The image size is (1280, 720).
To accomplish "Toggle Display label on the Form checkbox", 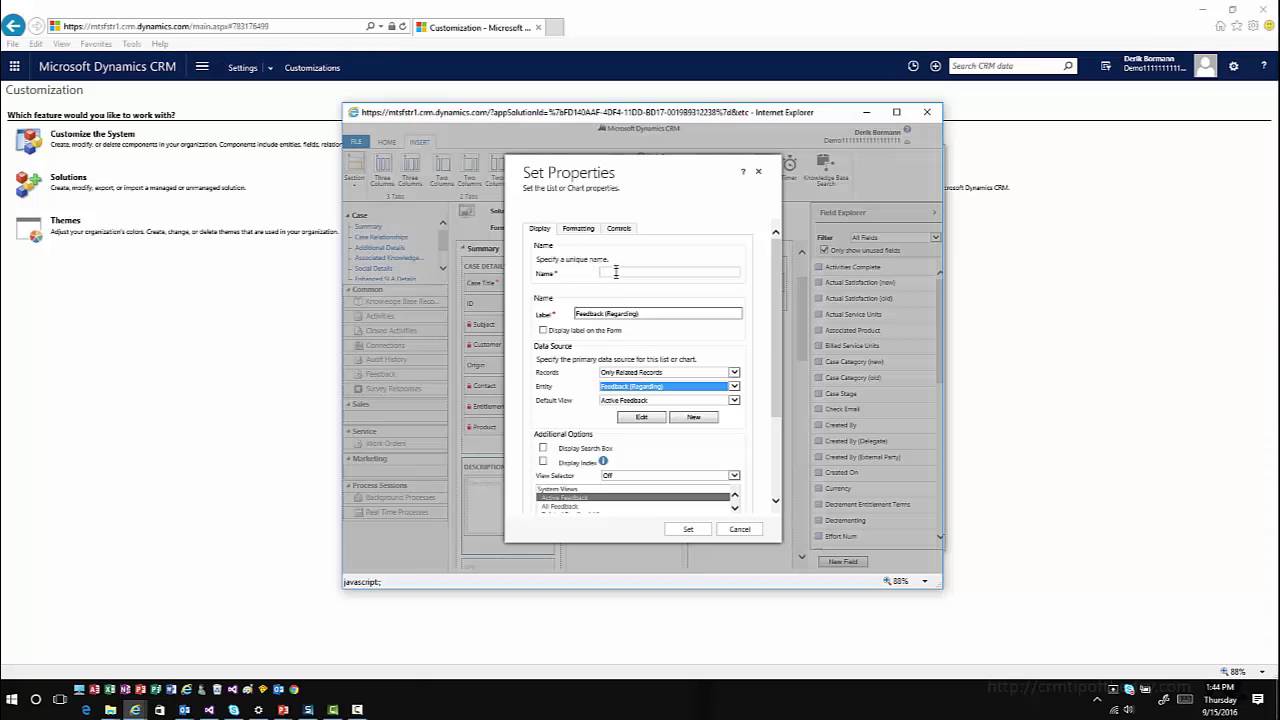I will click(x=543, y=330).
